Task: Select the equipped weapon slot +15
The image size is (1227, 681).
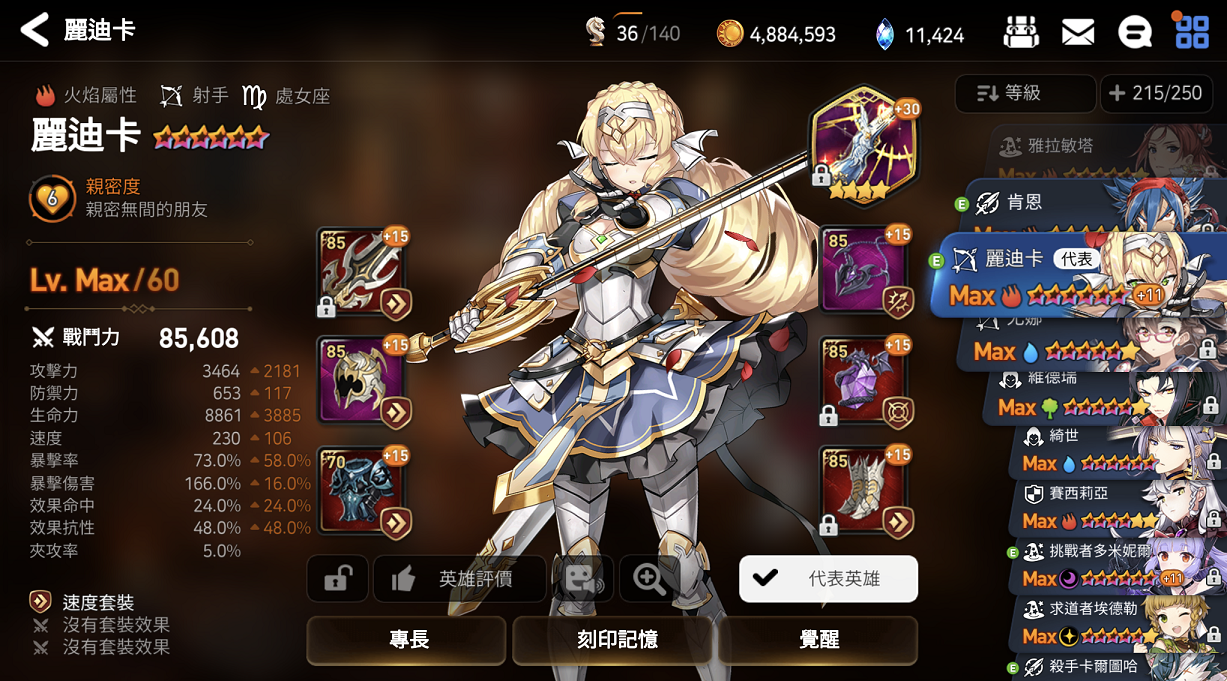Action: tap(362, 273)
